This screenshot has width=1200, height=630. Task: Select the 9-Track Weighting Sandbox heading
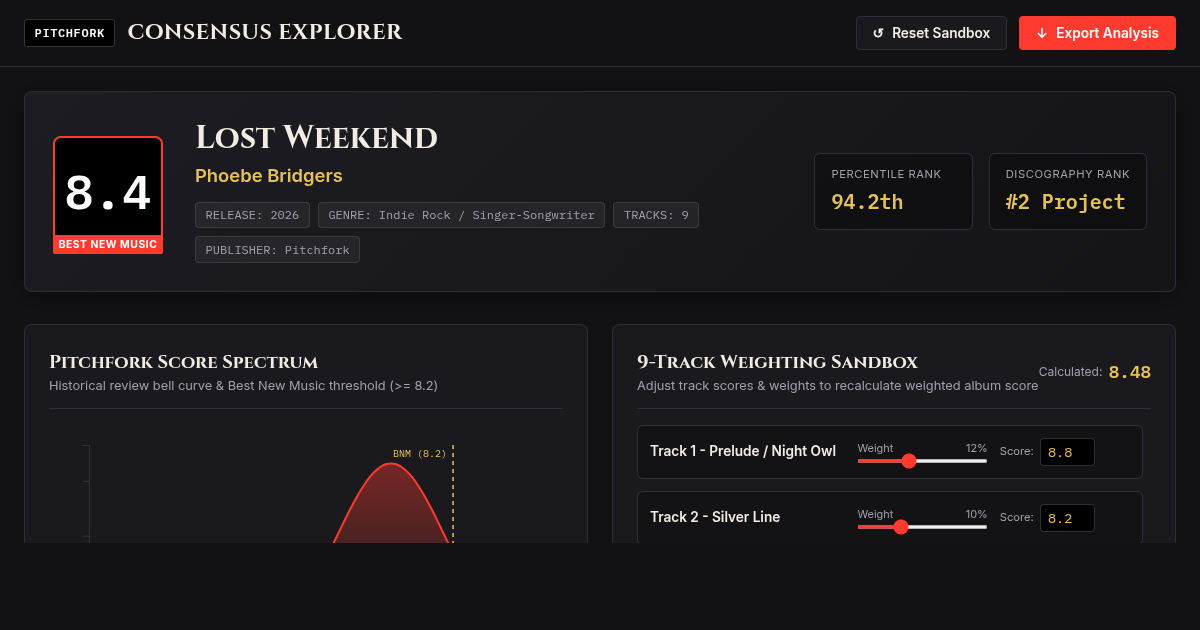pos(777,362)
